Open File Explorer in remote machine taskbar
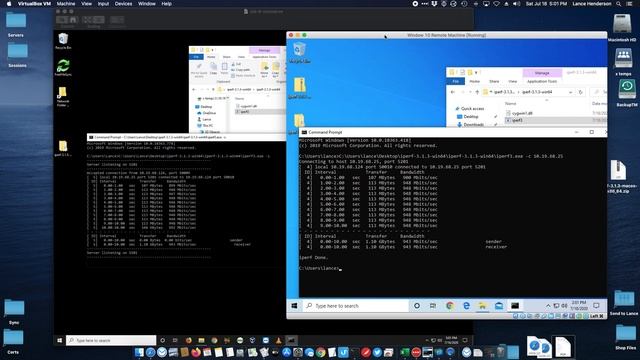640x360 pixels. pyautogui.click(x=482, y=306)
